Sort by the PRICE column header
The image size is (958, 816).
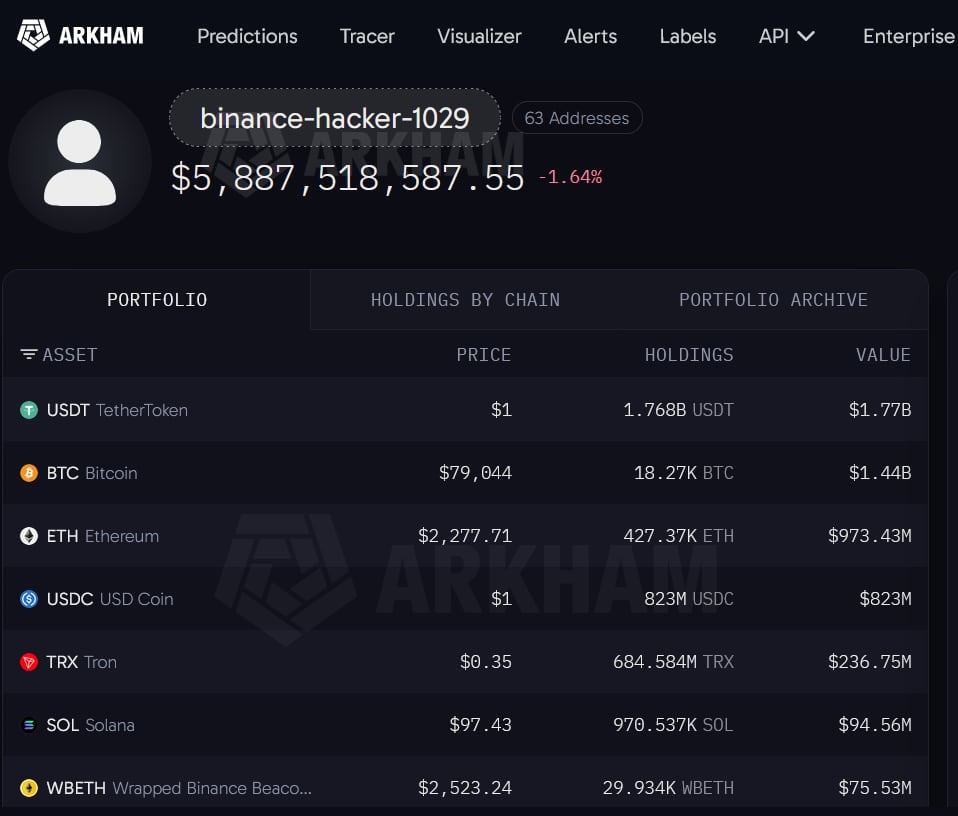click(x=483, y=354)
